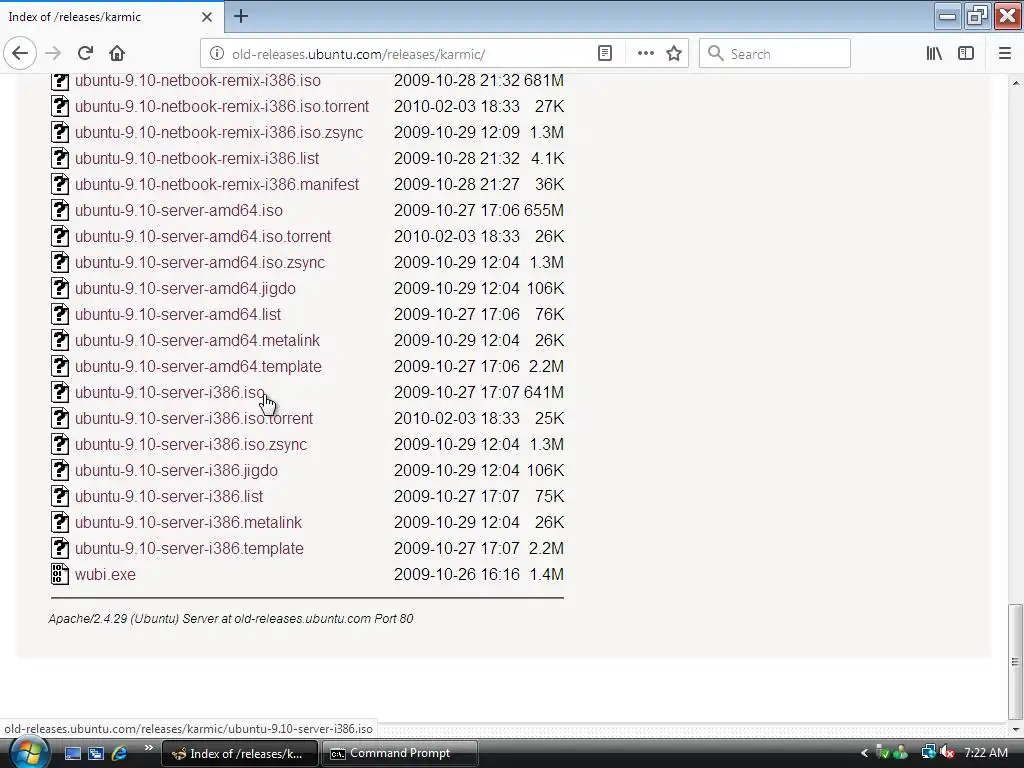Open page actions three-dot menu
The height and width of the screenshot is (768, 1024).
[645, 54]
